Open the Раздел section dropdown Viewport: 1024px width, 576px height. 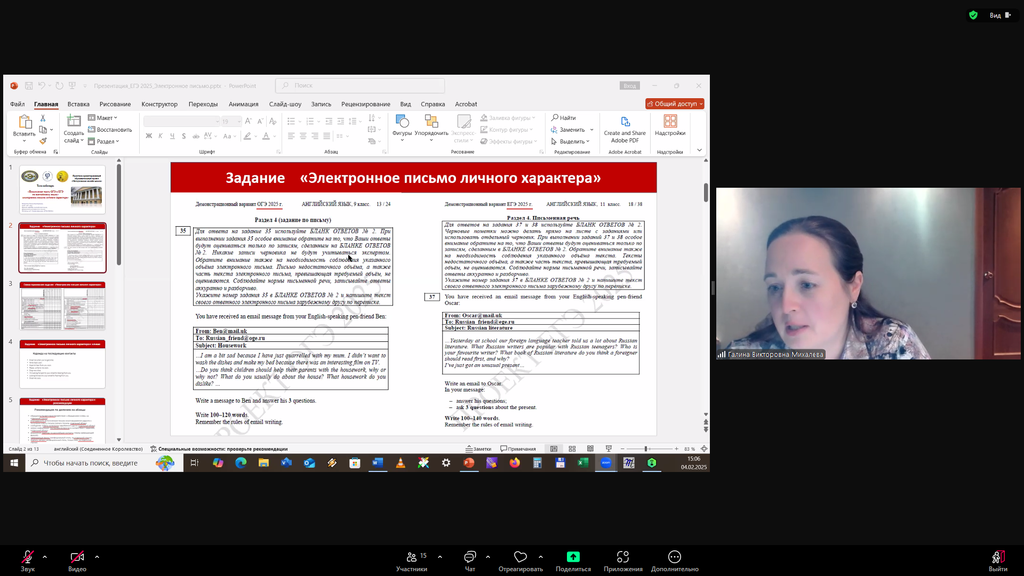click(104, 141)
